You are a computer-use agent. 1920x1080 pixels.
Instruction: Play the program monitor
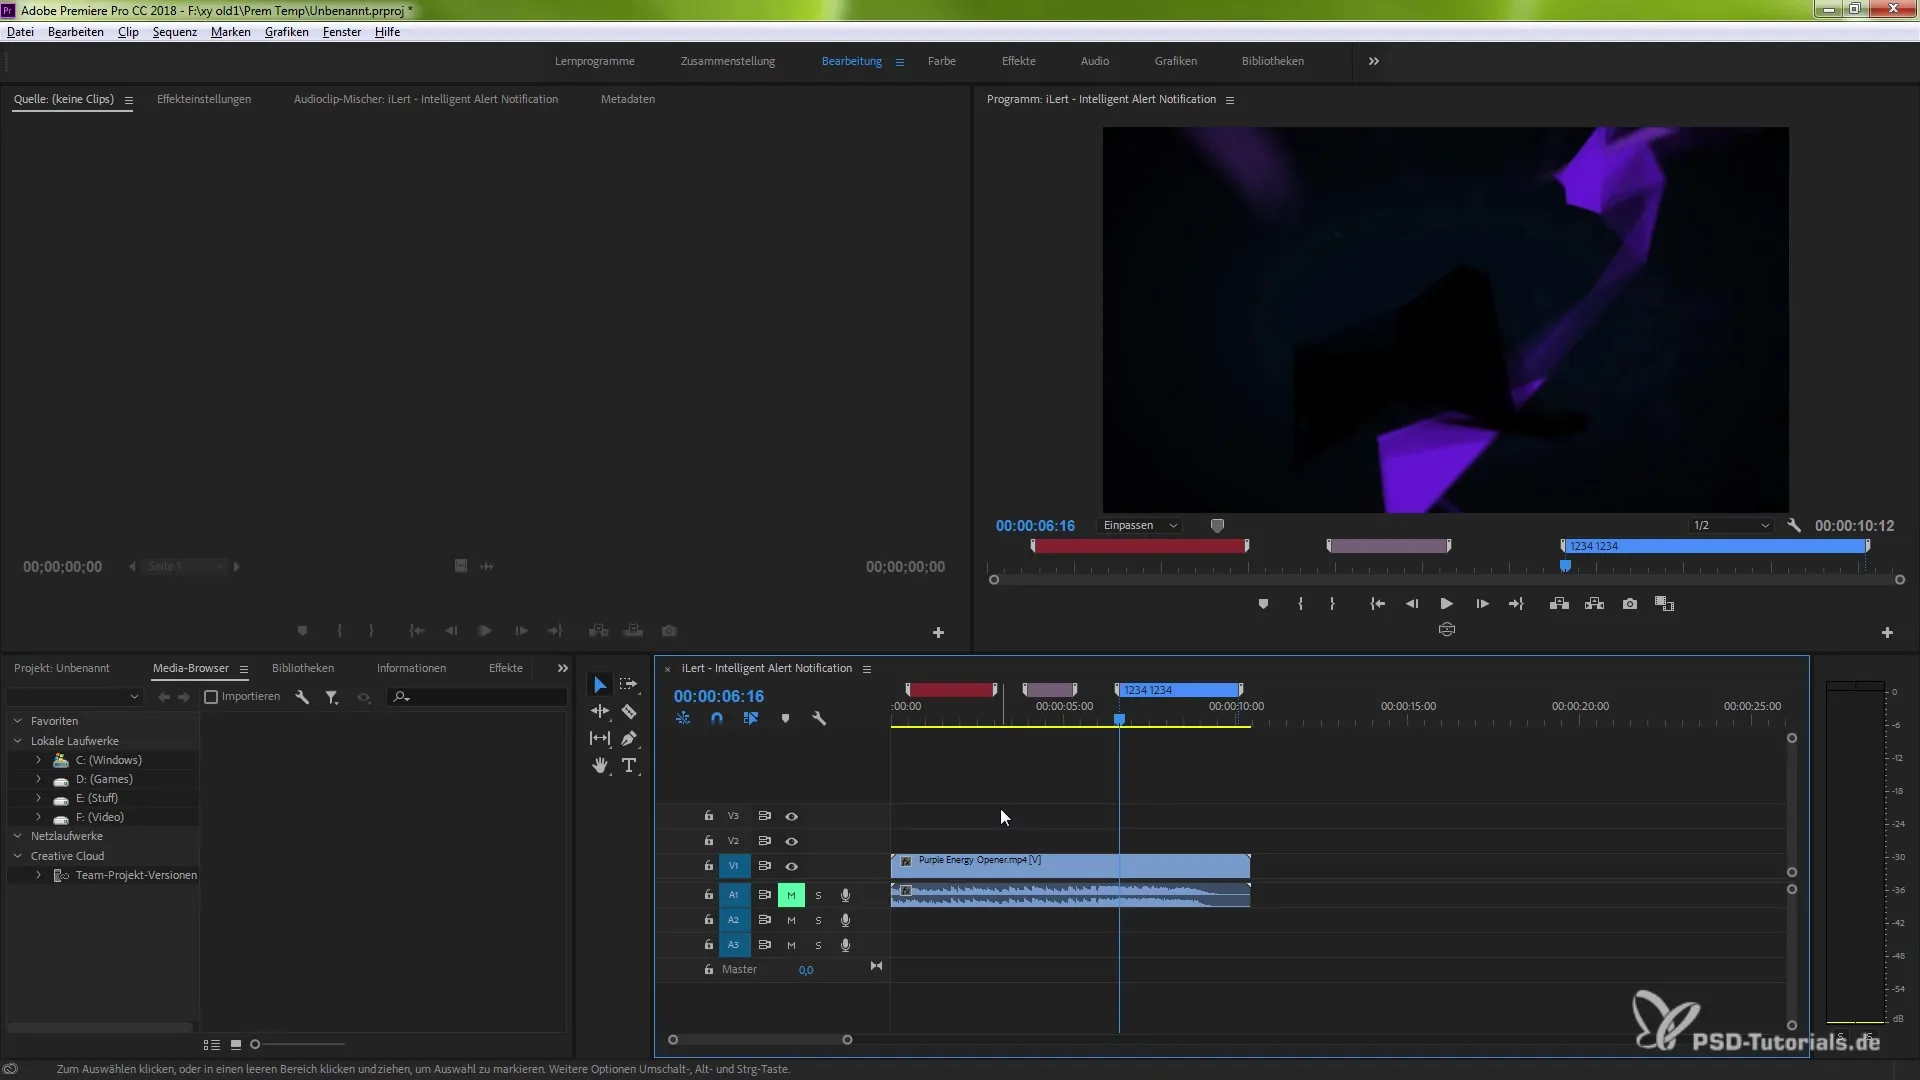1446,604
